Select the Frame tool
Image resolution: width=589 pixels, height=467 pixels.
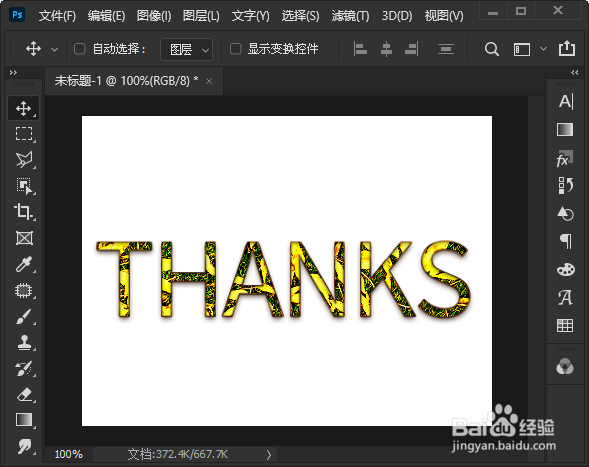tap(24, 238)
